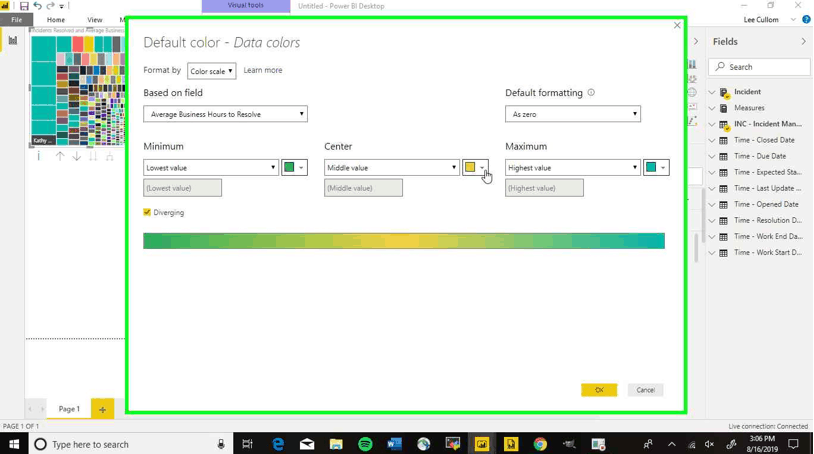Expand the Time - Due Date table

[x=712, y=156]
